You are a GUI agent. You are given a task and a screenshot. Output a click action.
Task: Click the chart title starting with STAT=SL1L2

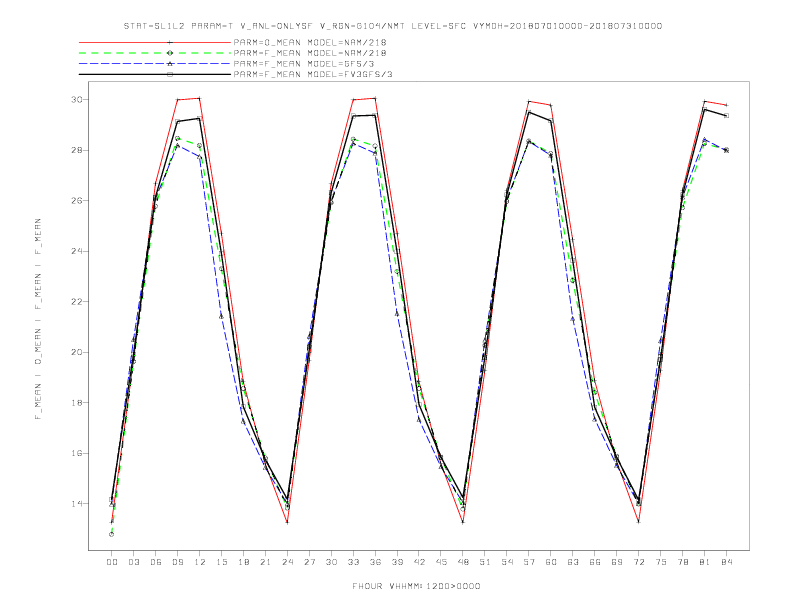393,26
